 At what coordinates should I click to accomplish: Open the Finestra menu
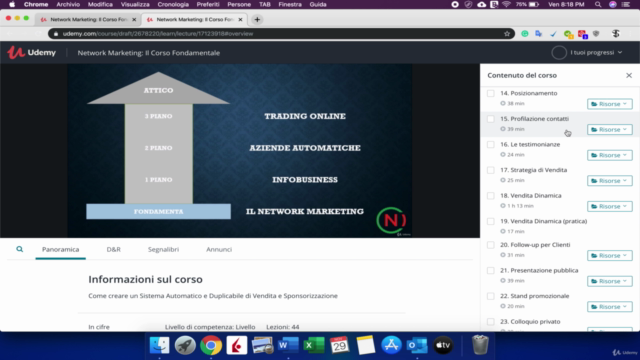tap(290, 4)
